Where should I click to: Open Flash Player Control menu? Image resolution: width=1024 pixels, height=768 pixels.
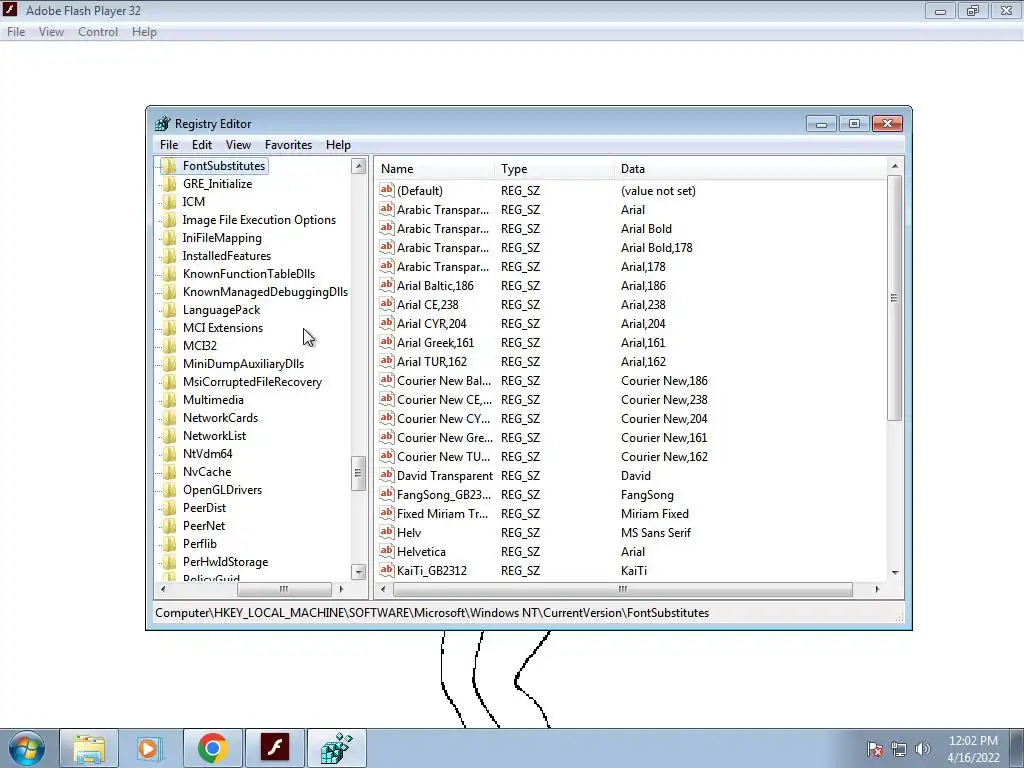click(98, 32)
